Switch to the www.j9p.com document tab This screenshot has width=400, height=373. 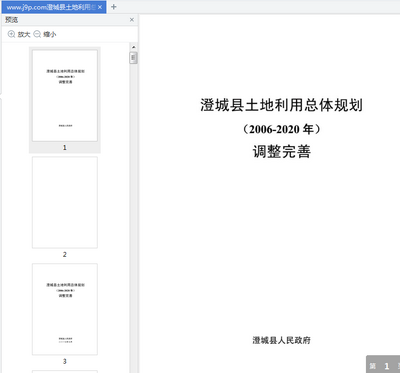point(54,7)
